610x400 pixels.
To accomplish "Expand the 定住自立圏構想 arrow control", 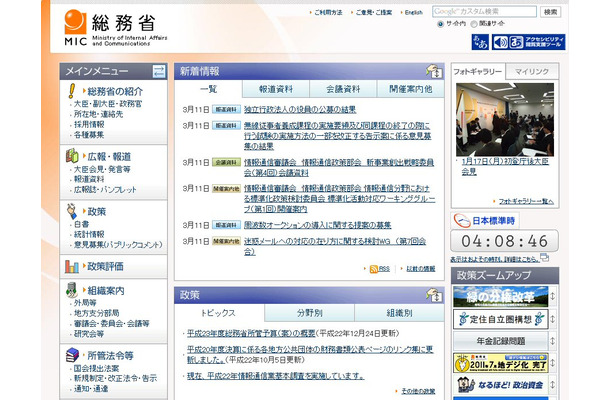I will pyautogui.click(x=552, y=319).
